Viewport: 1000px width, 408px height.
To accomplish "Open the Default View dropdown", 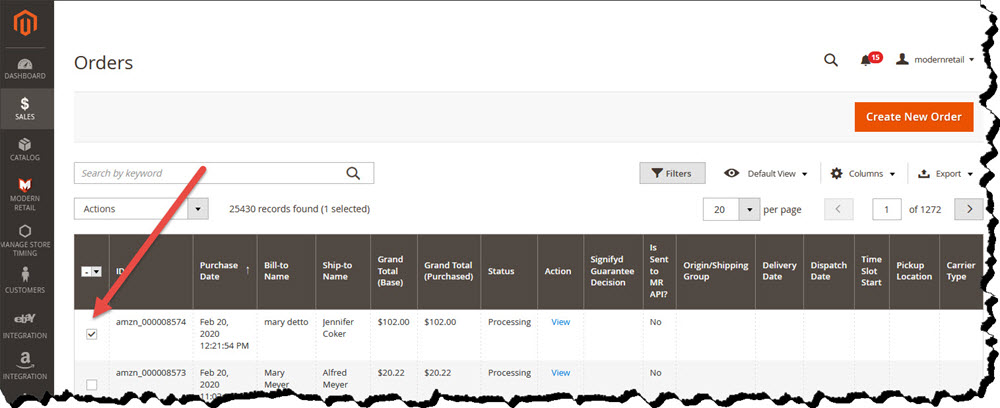I will (766, 173).
